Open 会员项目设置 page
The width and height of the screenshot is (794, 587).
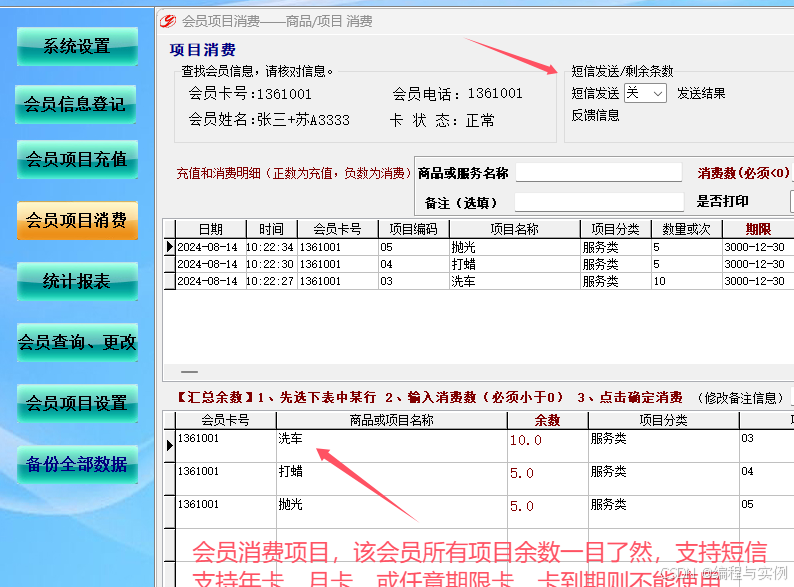(77, 403)
